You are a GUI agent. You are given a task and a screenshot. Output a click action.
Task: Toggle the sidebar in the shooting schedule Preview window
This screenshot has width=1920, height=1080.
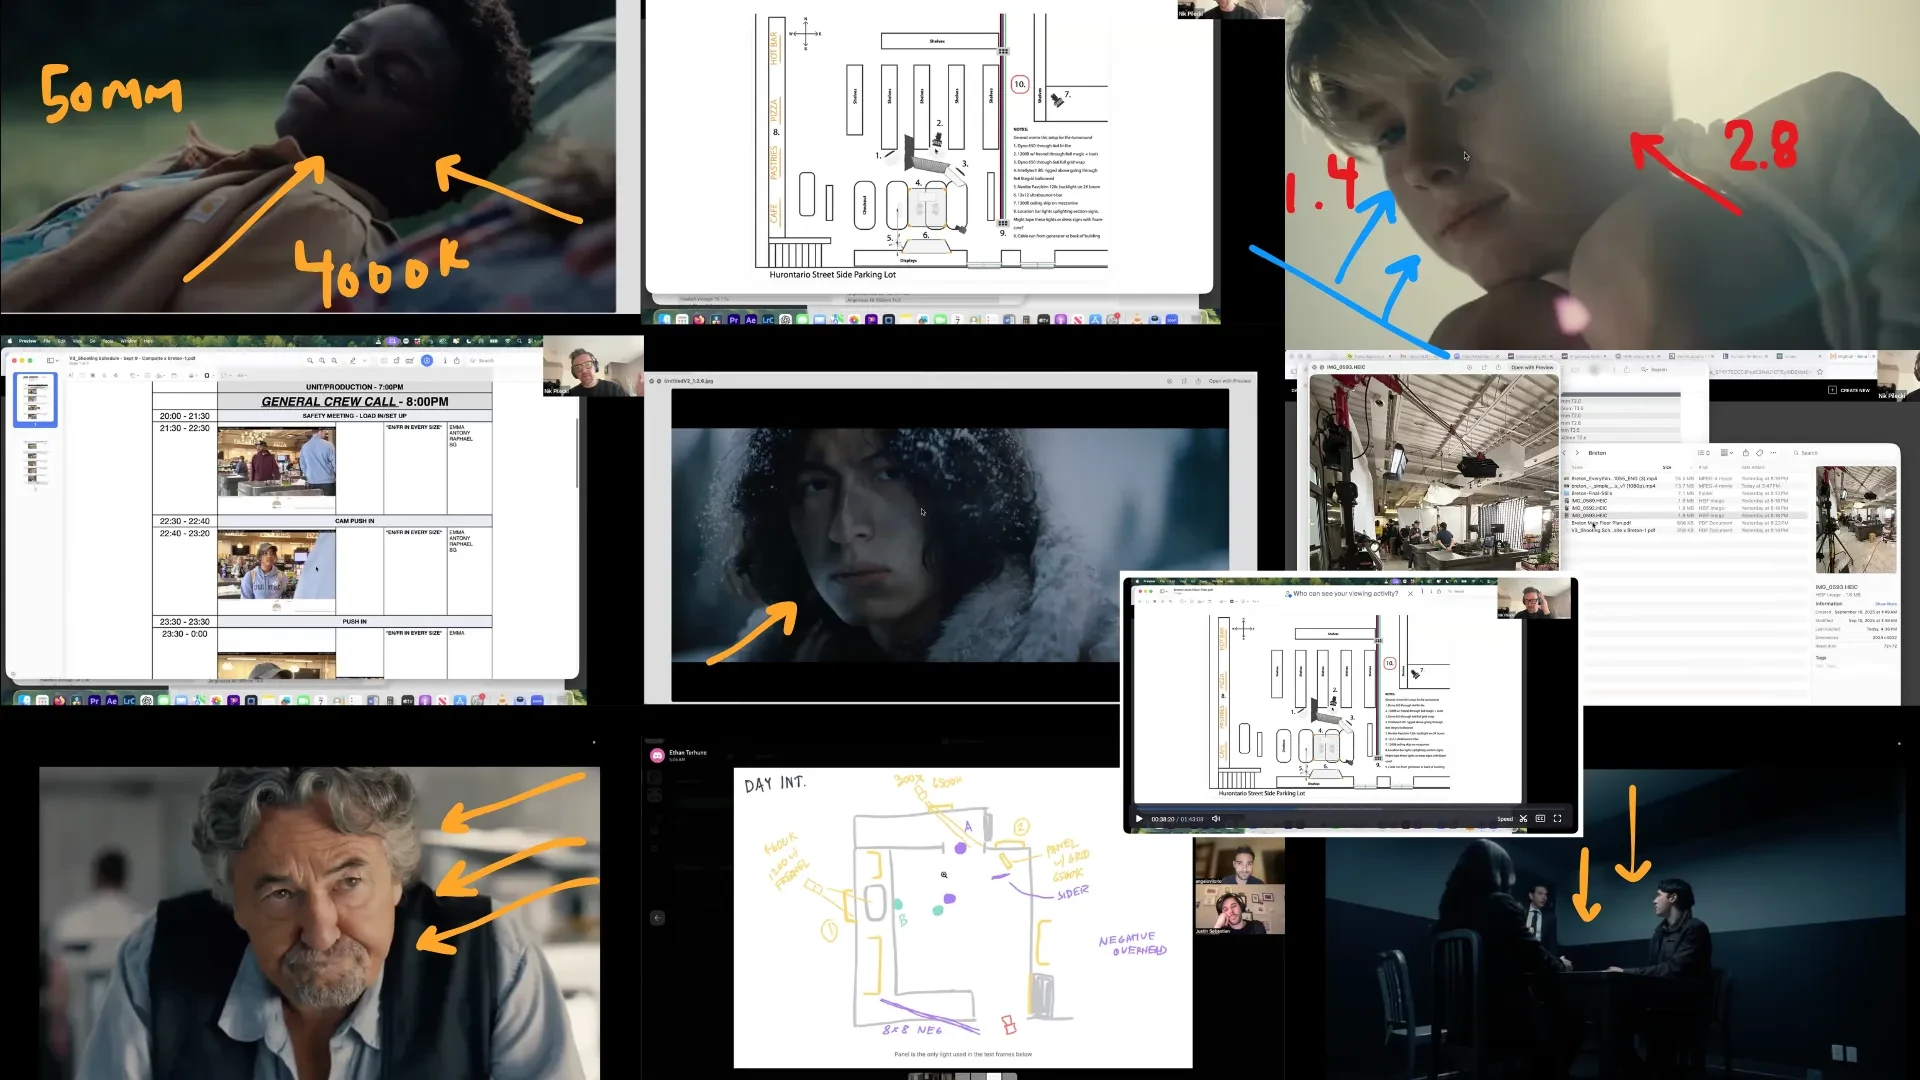click(51, 360)
